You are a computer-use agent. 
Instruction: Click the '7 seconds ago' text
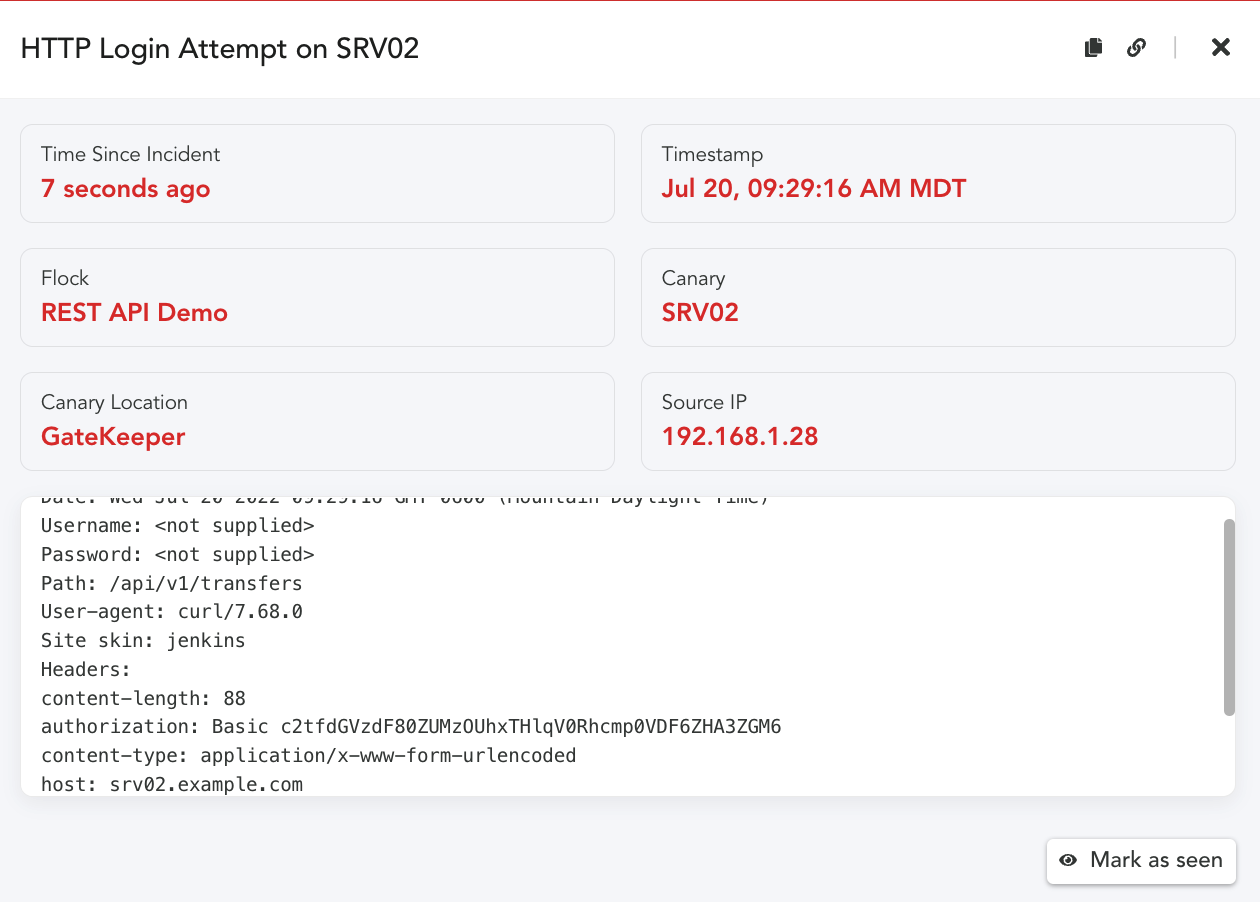(x=125, y=188)
